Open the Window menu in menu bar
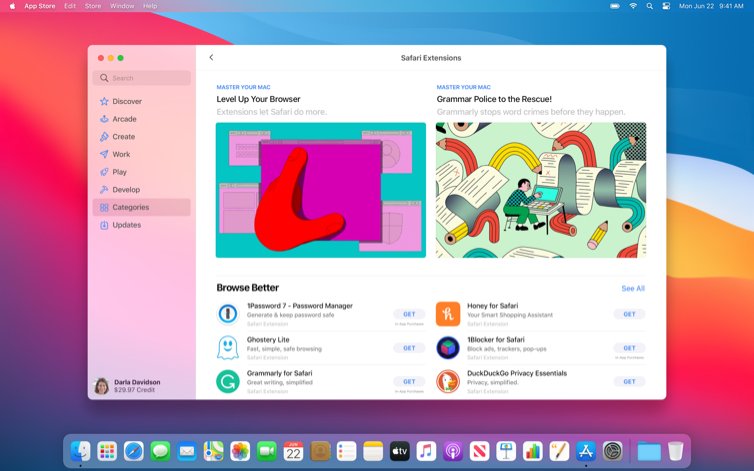 [121, 6]
